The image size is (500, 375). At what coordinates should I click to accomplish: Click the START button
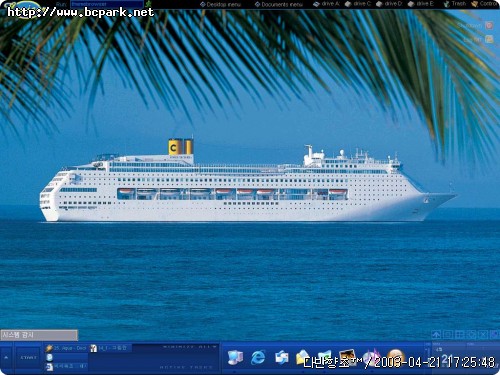(x=28, y=358)
